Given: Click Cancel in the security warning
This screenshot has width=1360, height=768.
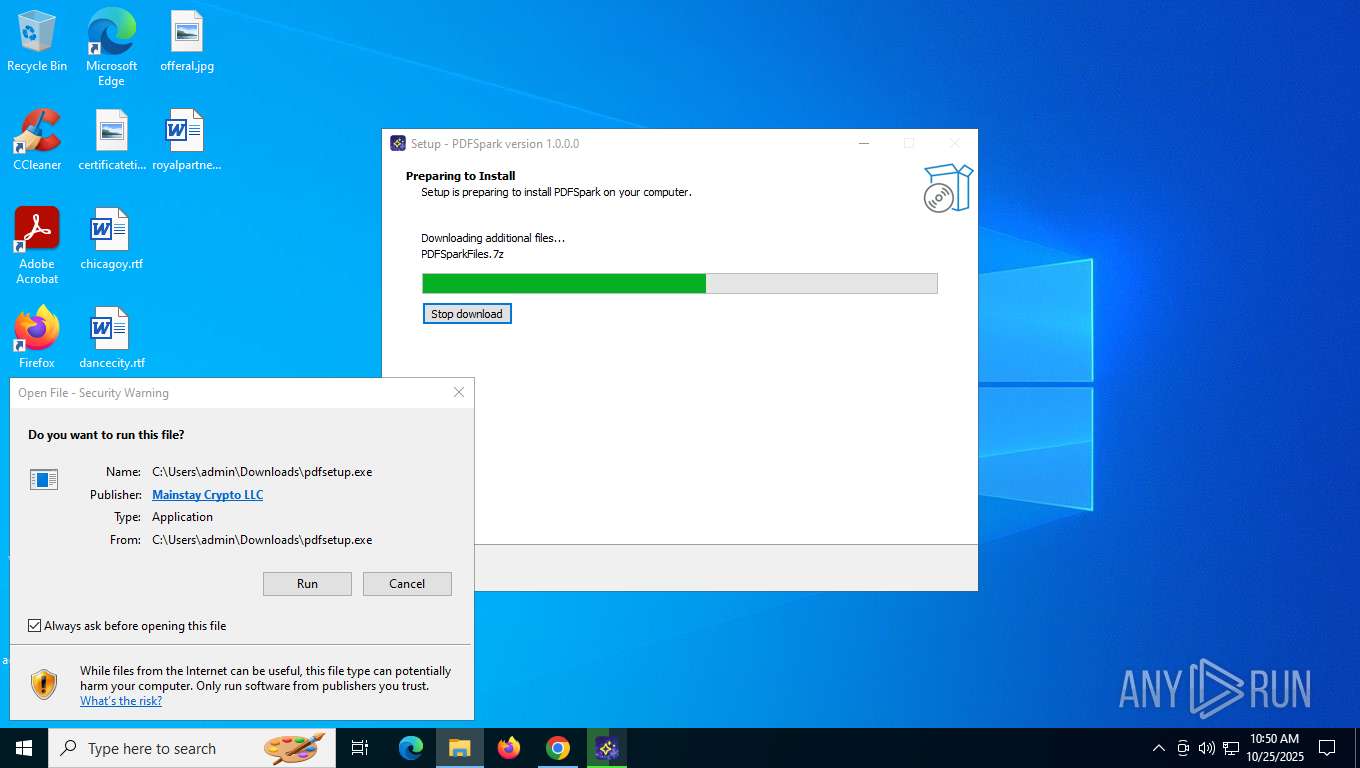Looking at the screenshot, I should 407,584.
